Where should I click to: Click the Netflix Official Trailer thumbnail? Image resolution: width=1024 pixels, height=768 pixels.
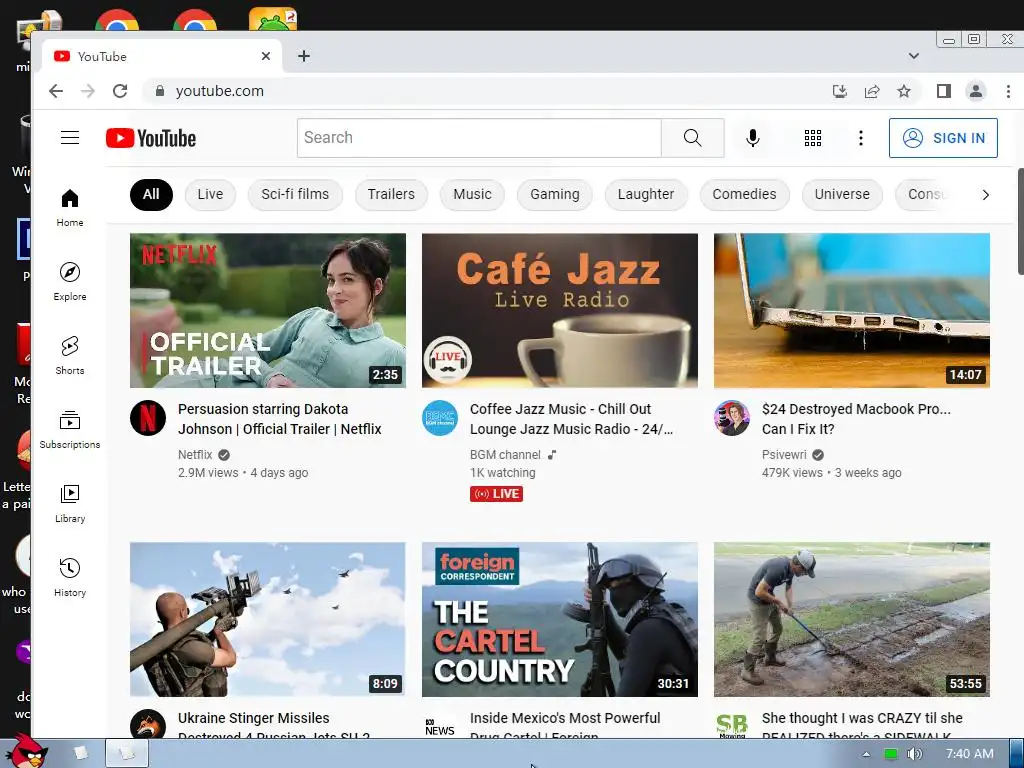coord(268,311)
